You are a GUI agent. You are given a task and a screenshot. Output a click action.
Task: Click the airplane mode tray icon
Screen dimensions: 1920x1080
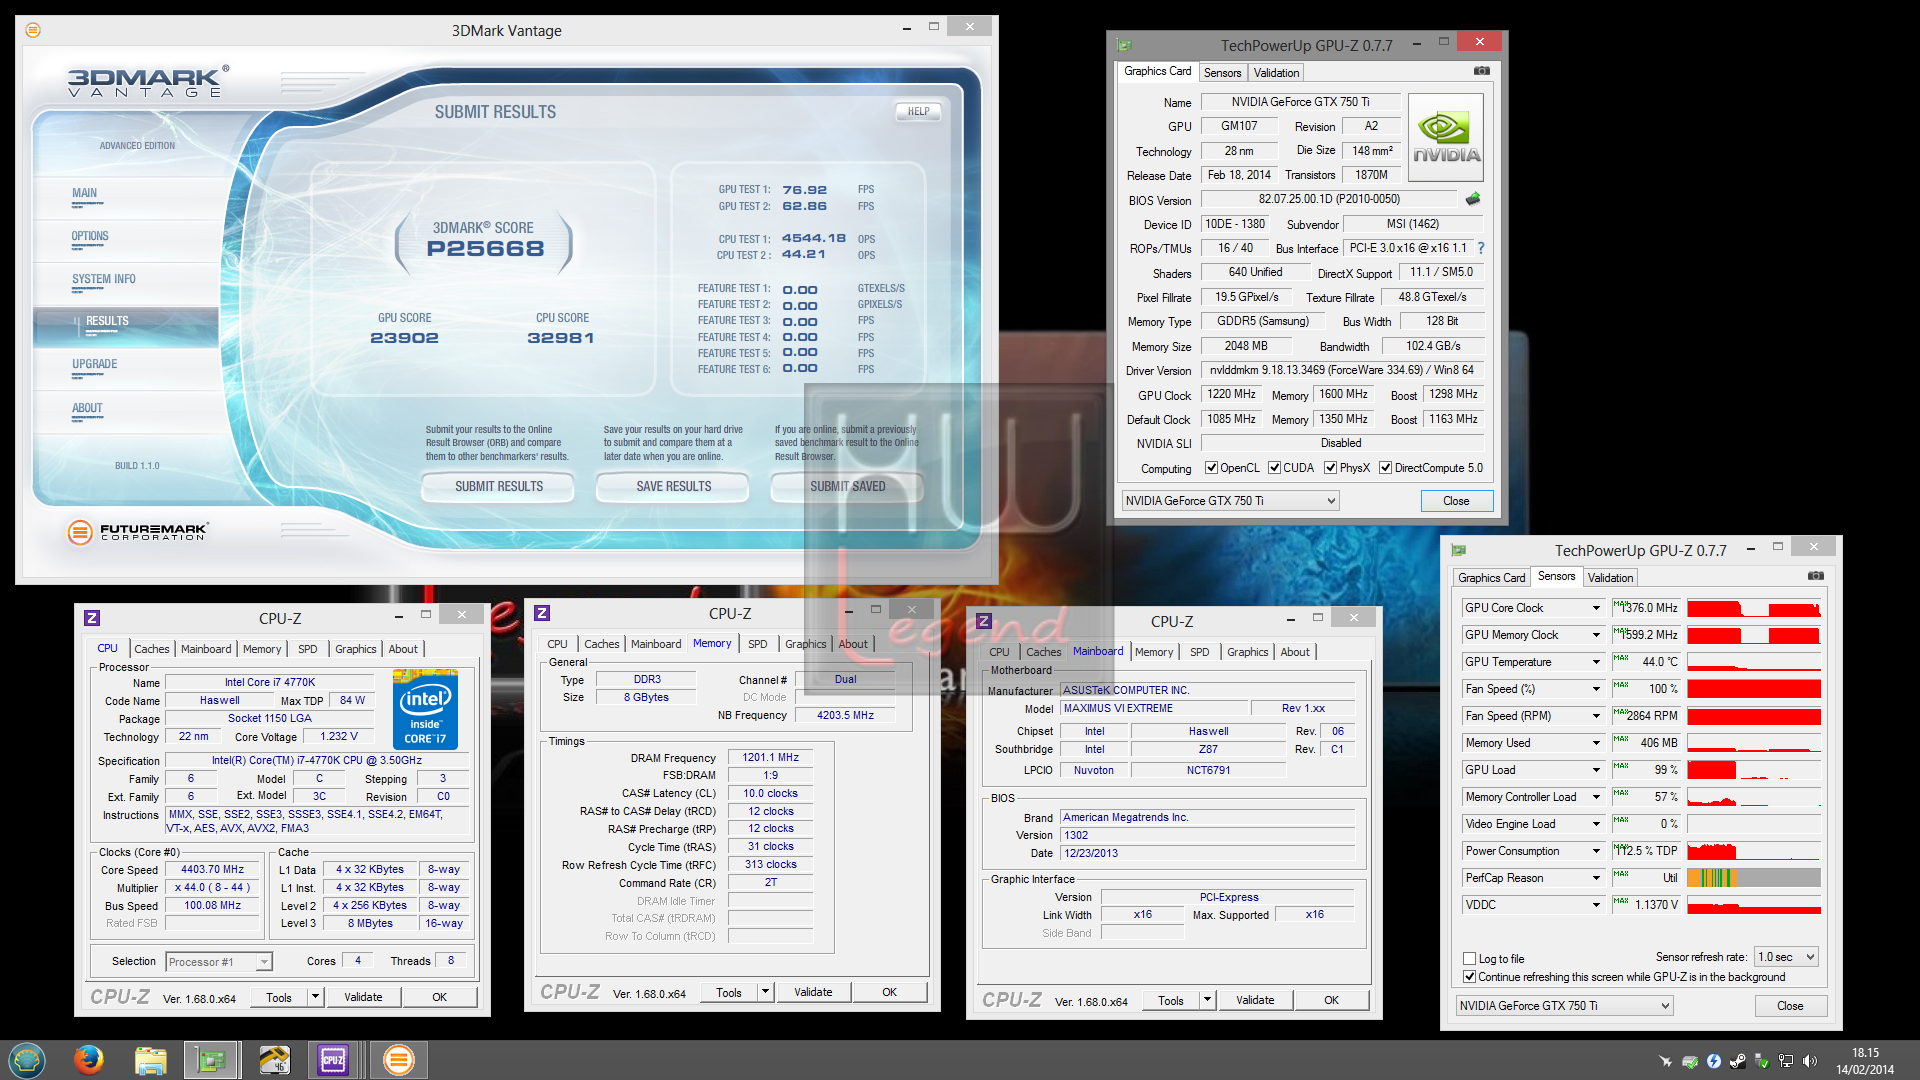(1665, 1061)
